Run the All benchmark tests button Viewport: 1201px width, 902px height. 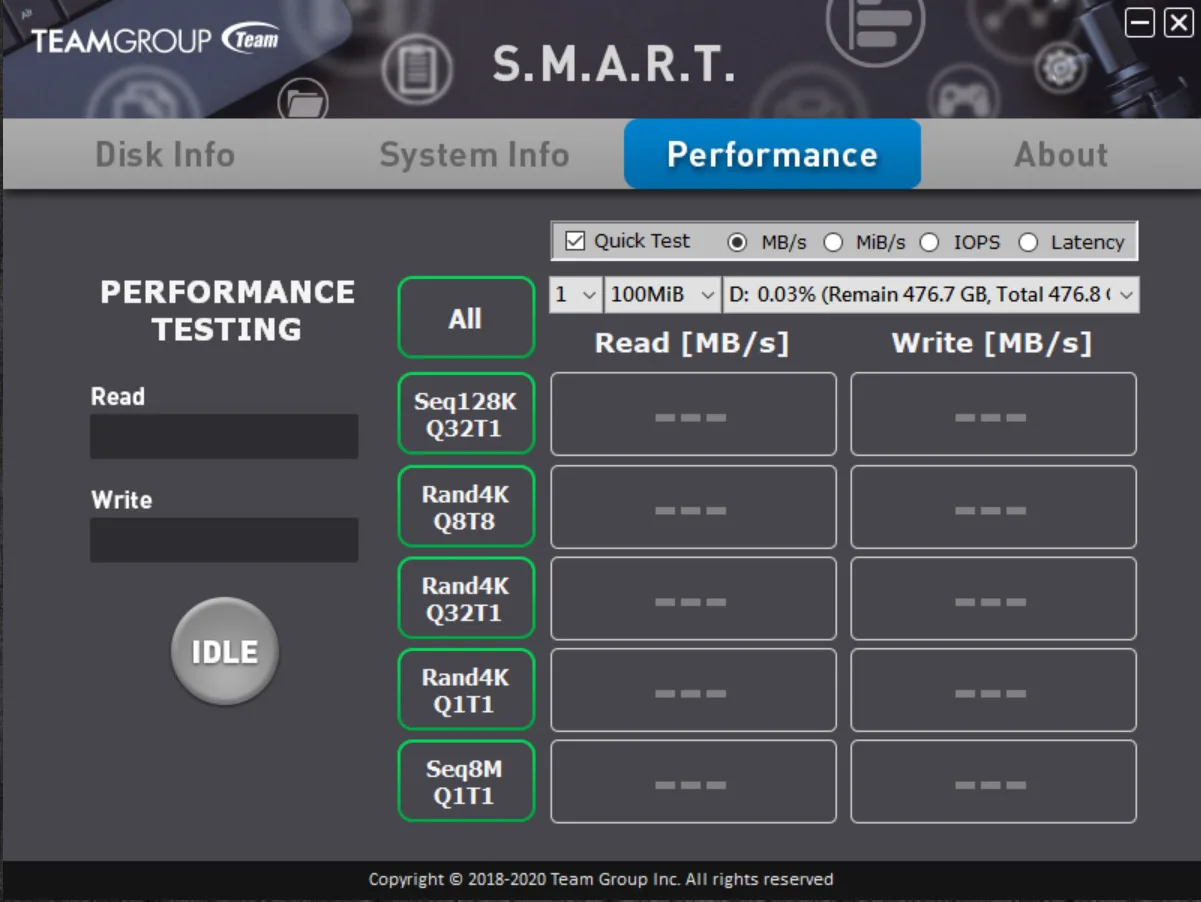(466, 318)
